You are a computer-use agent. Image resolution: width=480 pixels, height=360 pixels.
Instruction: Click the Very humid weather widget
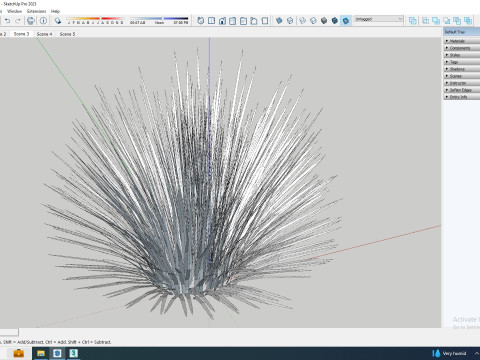tap(449, 353)
